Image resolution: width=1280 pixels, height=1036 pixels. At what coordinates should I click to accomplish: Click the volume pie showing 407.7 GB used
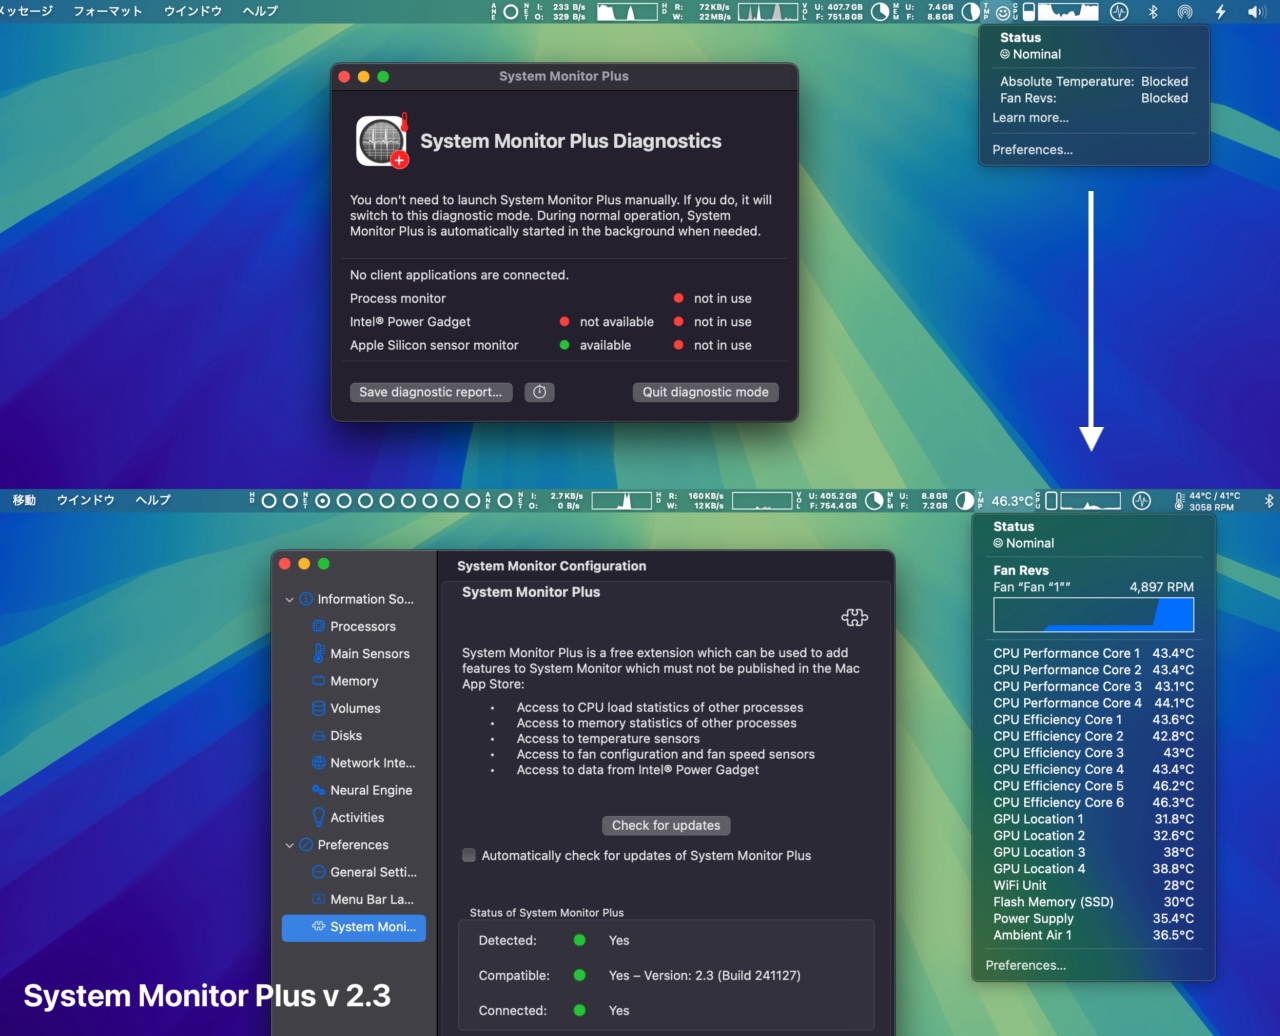click(x=880, y=12)
